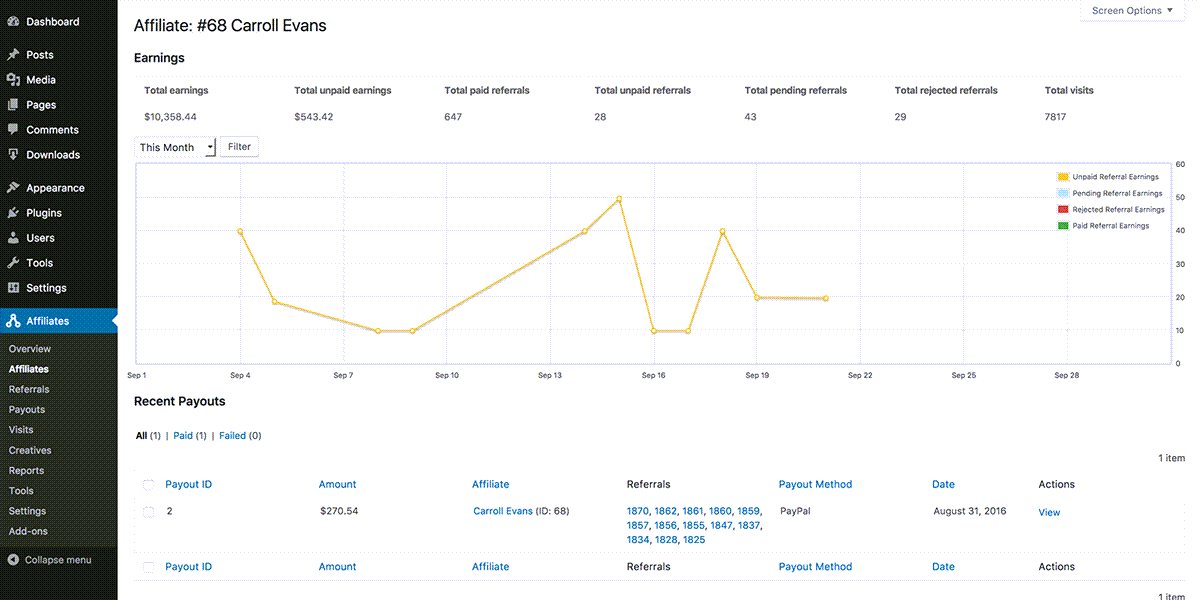Open the View link for the payout
This screenshot has height=600, width=1200.
pyautogui.click(x=1049, y=512)
